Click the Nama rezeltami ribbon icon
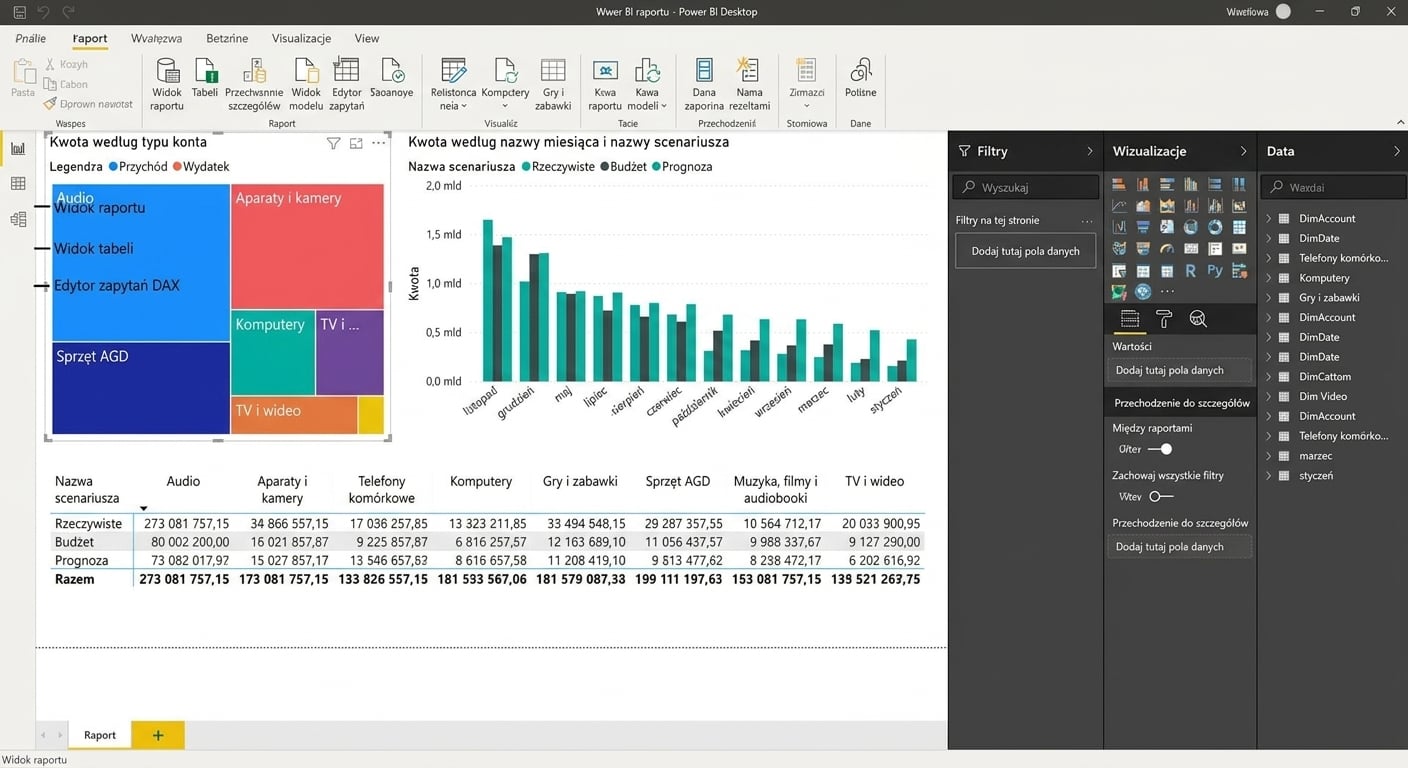The image size is (1408, 768). pos(749,84)
